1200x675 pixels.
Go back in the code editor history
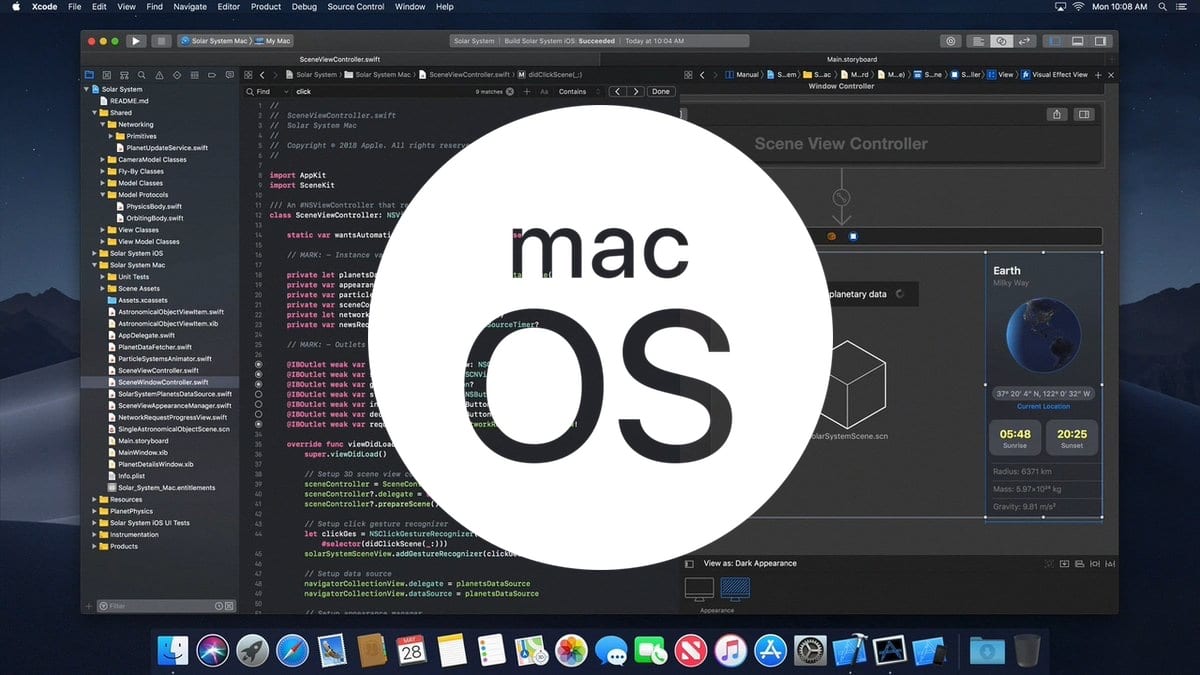click(262, 75)
